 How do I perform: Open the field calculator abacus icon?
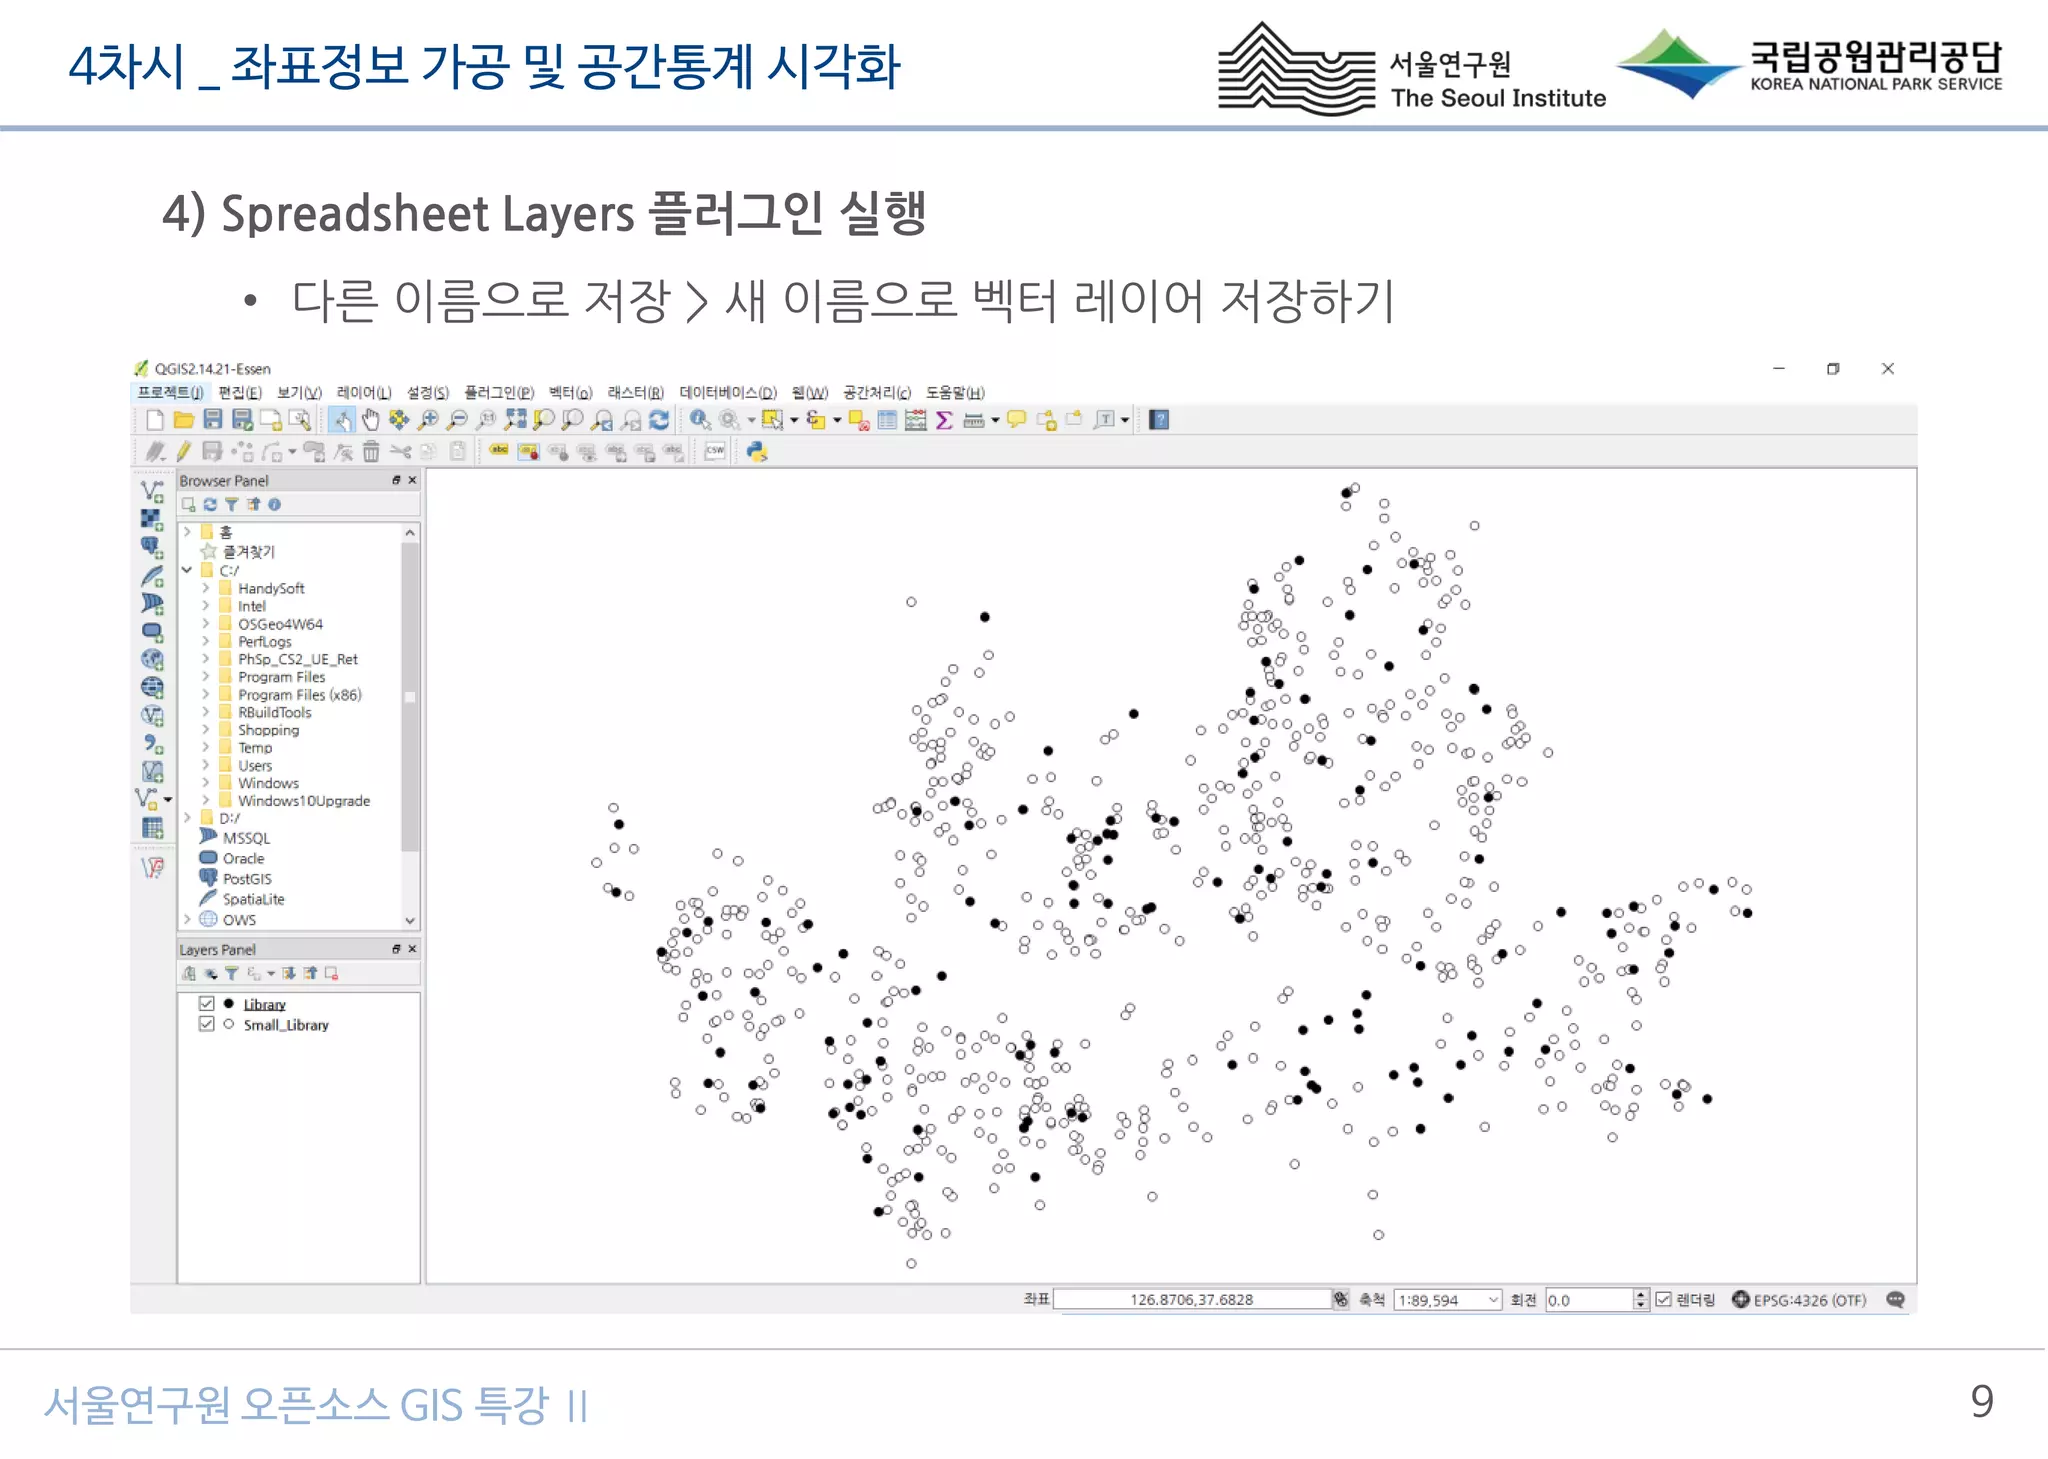pyautogui.click(x=915, y=420)
